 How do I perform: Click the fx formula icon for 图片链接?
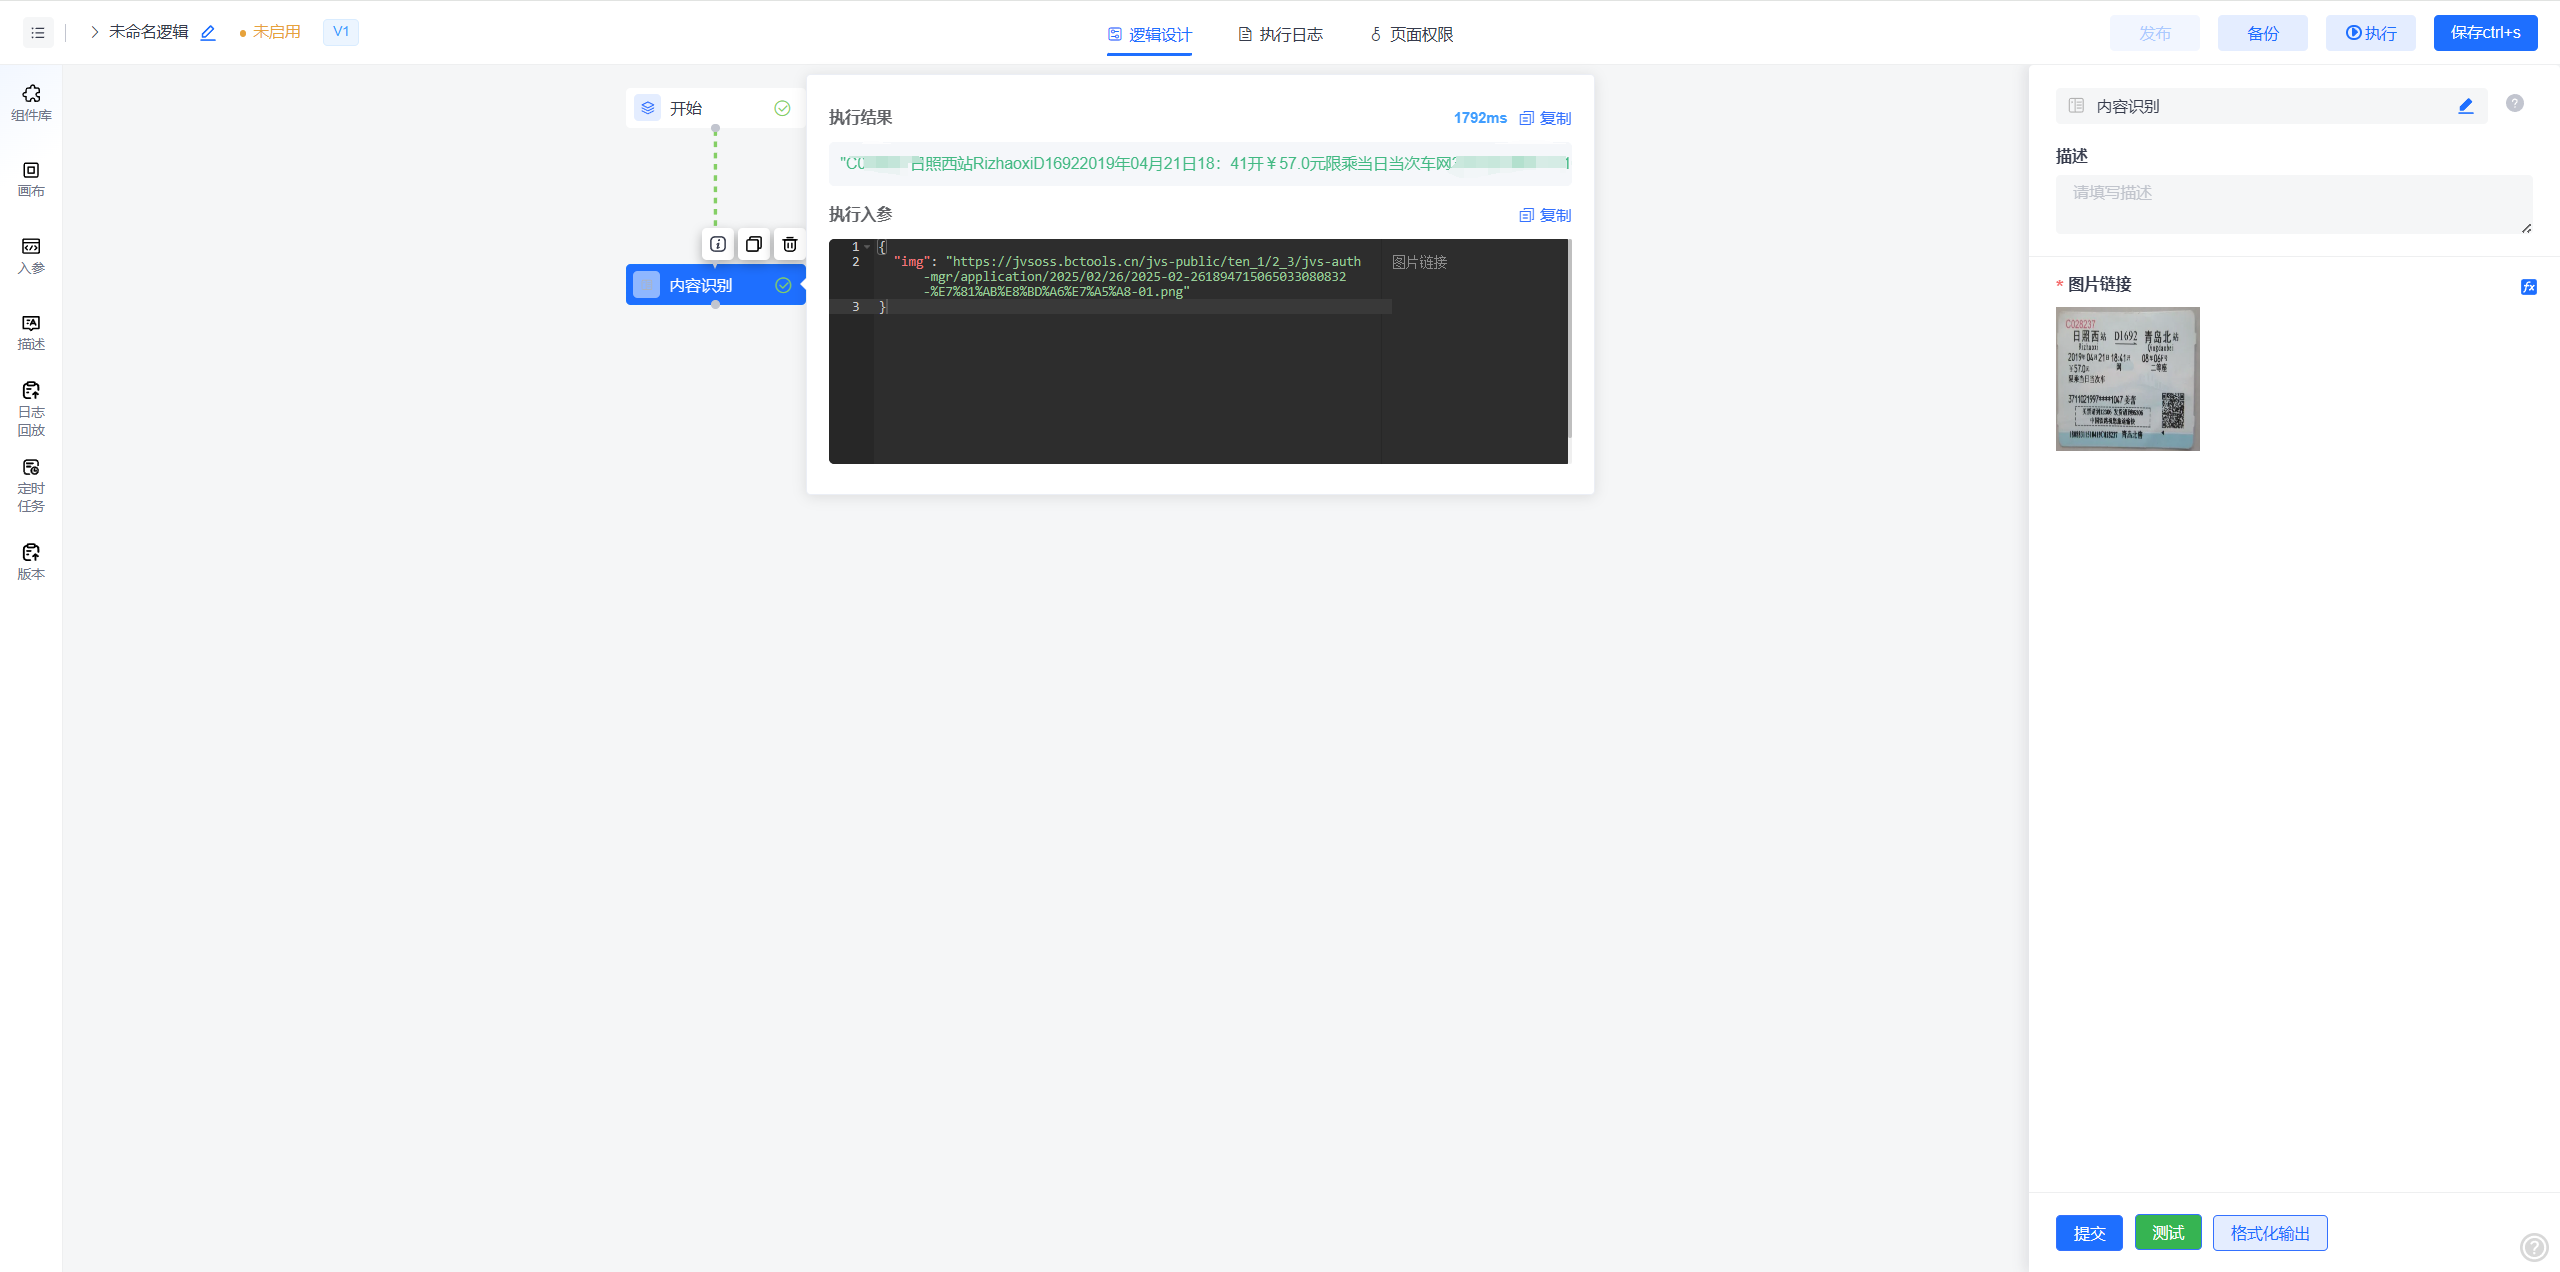(2528, 287)
